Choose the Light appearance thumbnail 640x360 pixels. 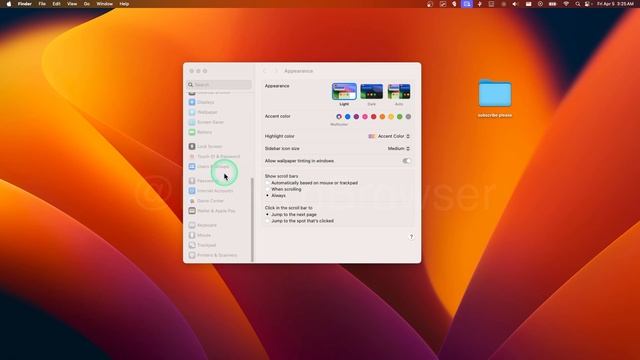click(344, 92)
